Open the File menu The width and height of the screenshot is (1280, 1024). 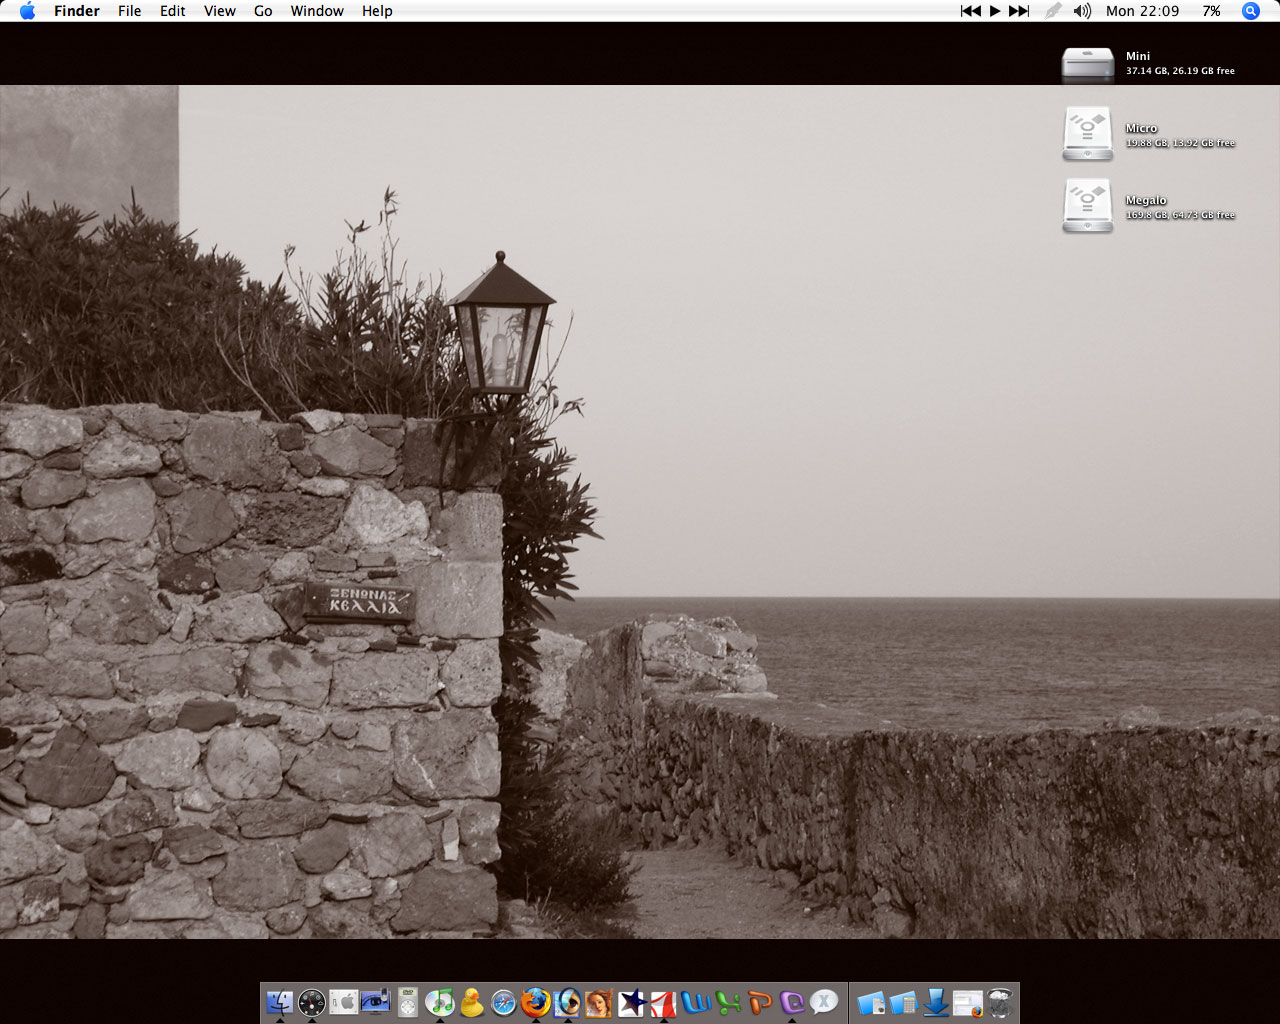tap(130, 11)
